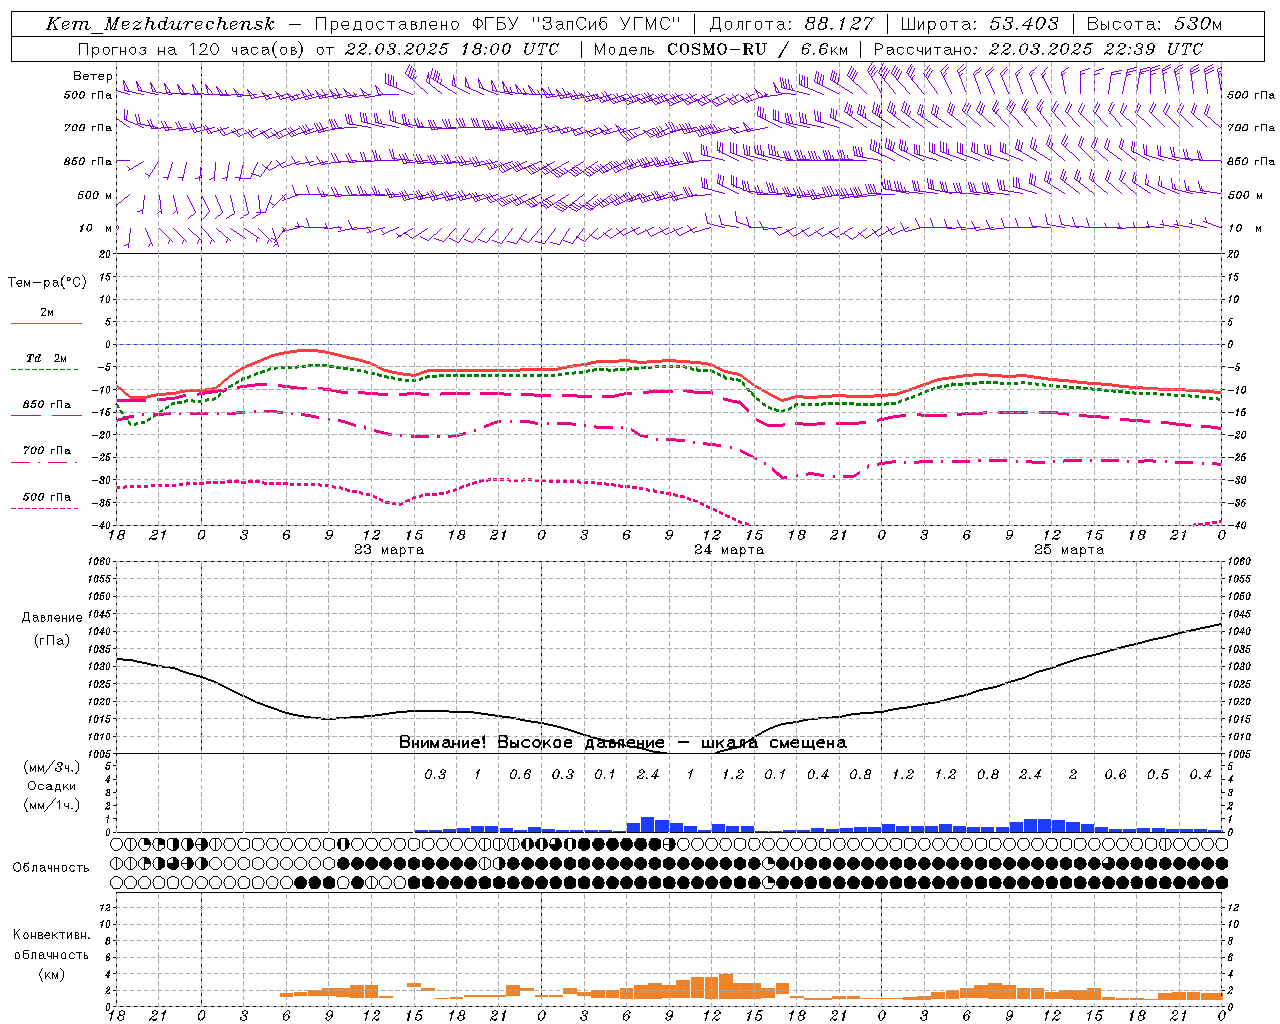Image resolution: width=1280 pixels, height=1024 pixels.
Task: Click the '23 марта' date label
Action: coord(389,550)
